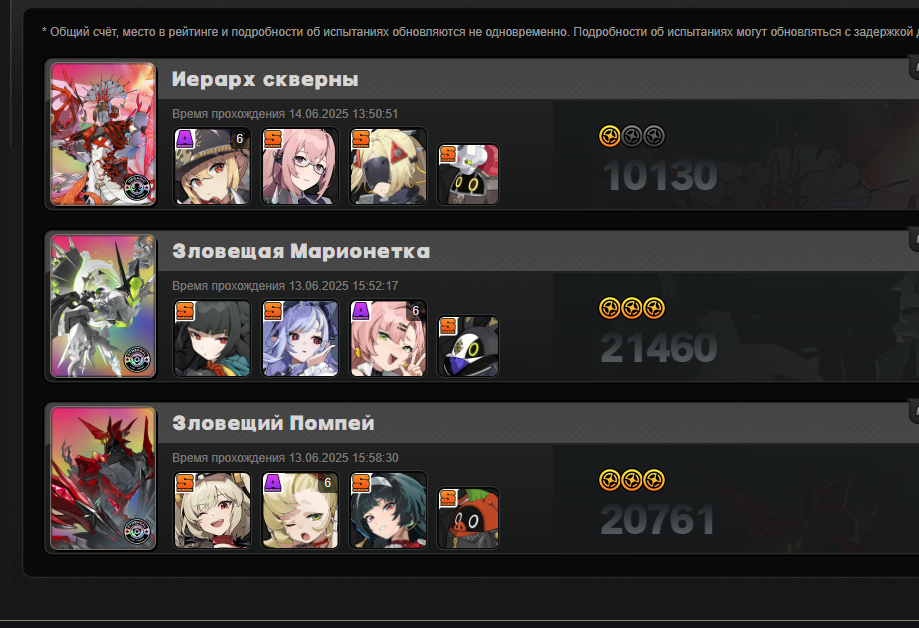Click the 21460 score three-star rating

point(632,308)
